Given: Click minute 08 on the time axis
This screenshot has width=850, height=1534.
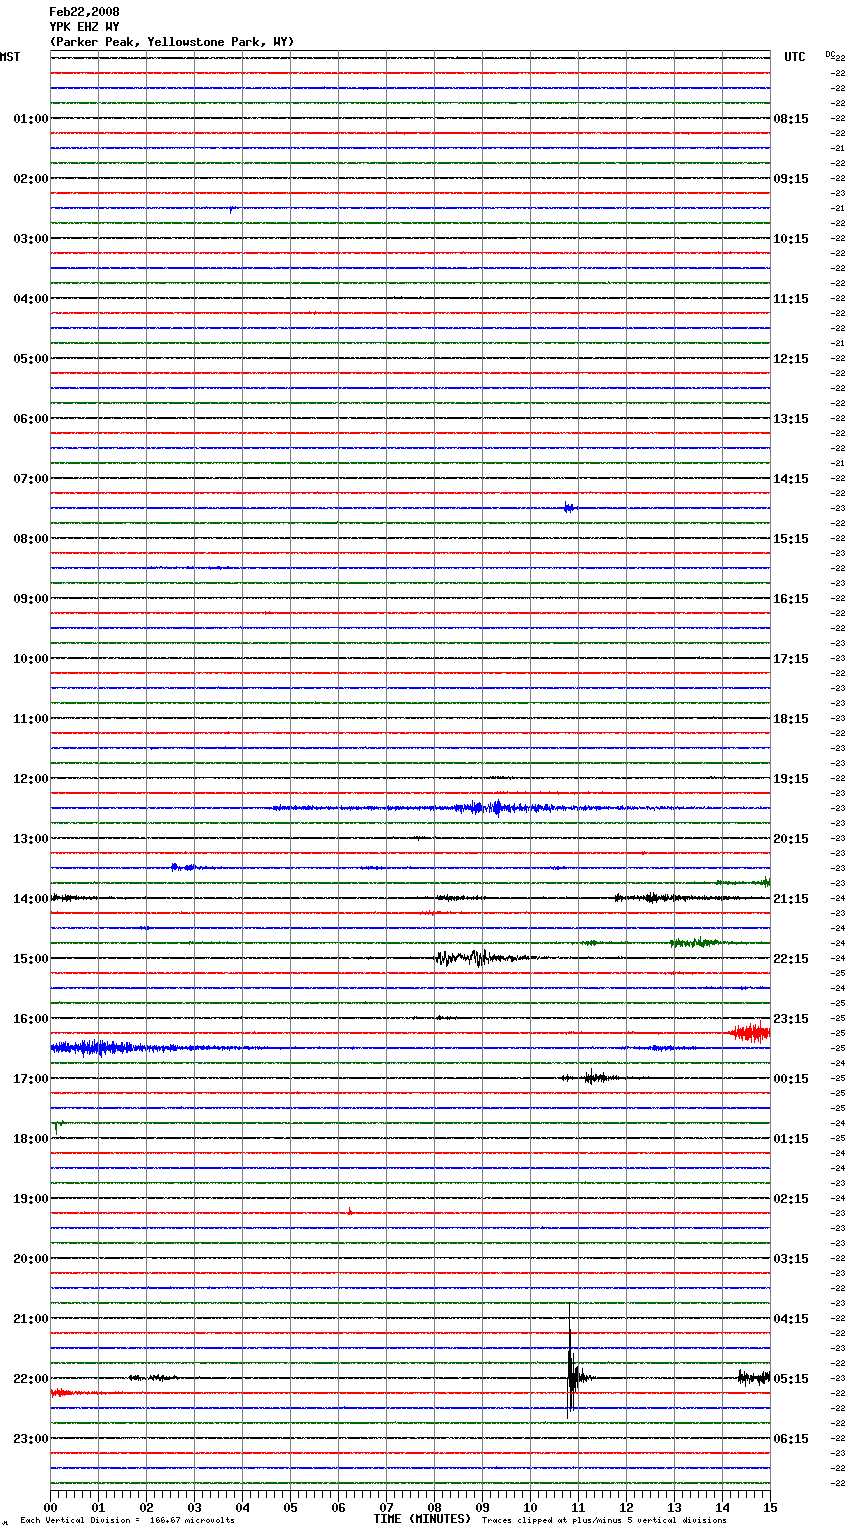Looking at the screenshot, I should click(x=434, y=1507).
